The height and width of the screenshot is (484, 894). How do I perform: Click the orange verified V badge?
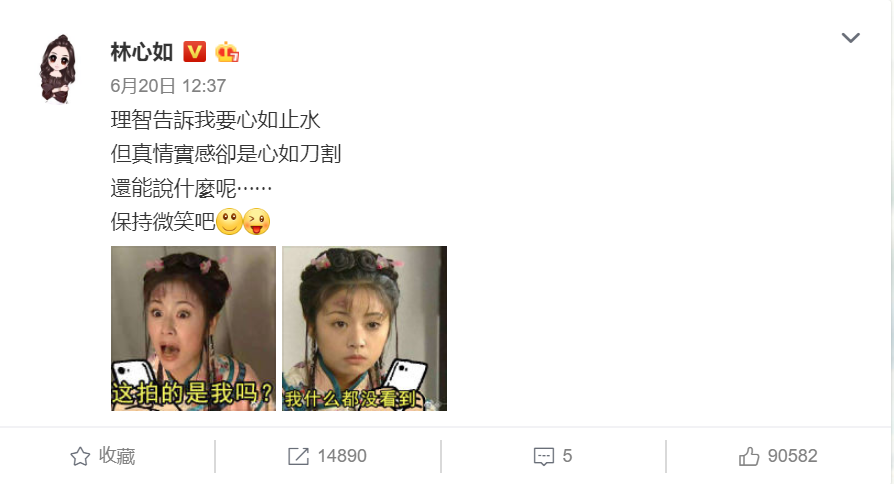coord(194,52)
